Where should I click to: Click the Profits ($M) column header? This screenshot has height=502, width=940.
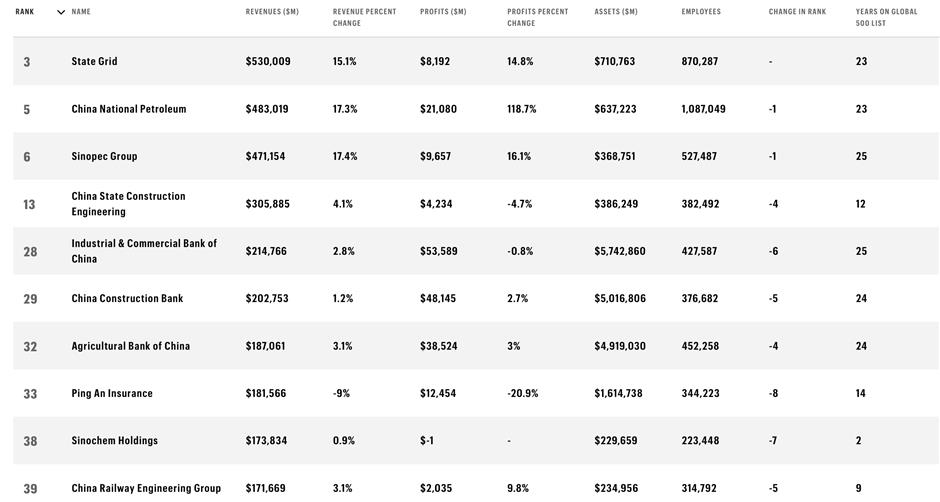coord(443,12)
